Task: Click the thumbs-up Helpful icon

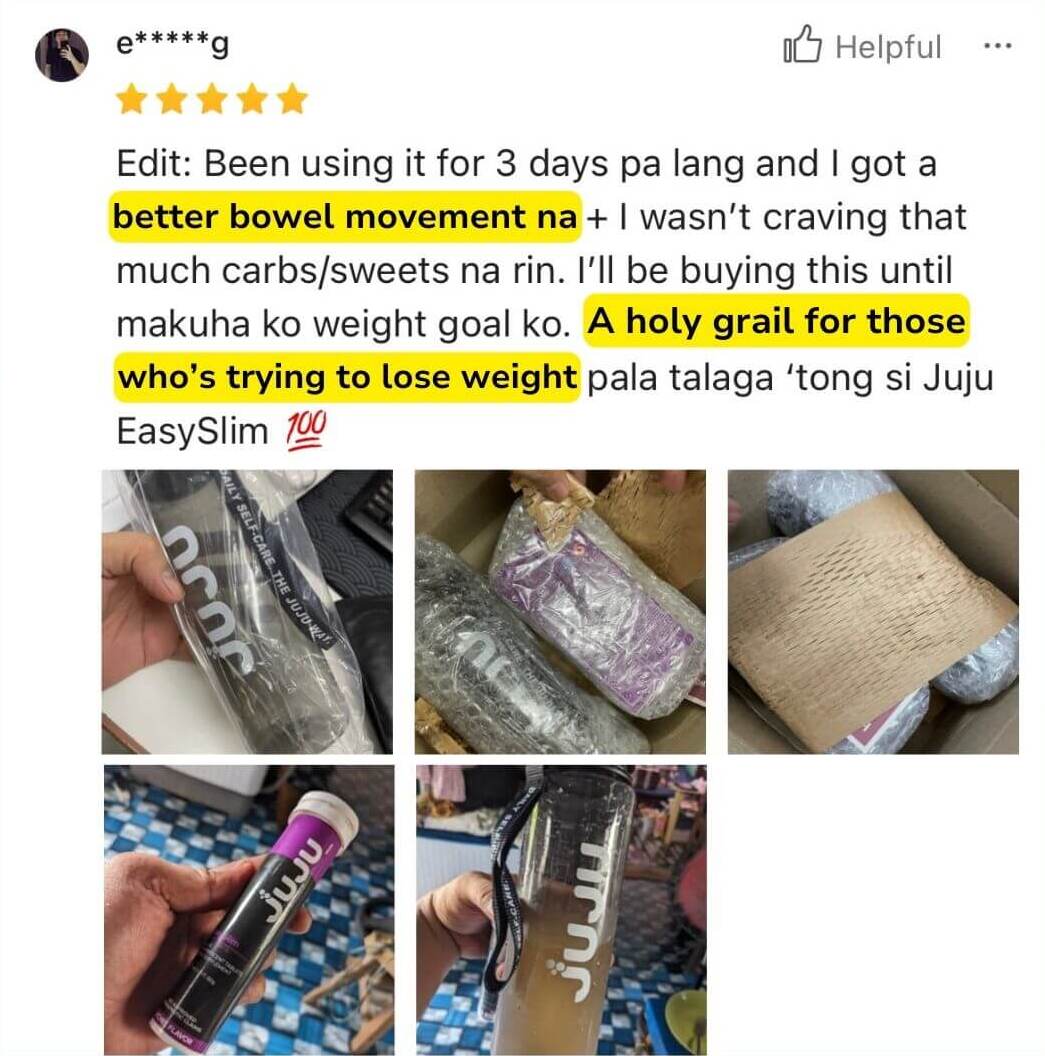Action: tap(803, 44)
